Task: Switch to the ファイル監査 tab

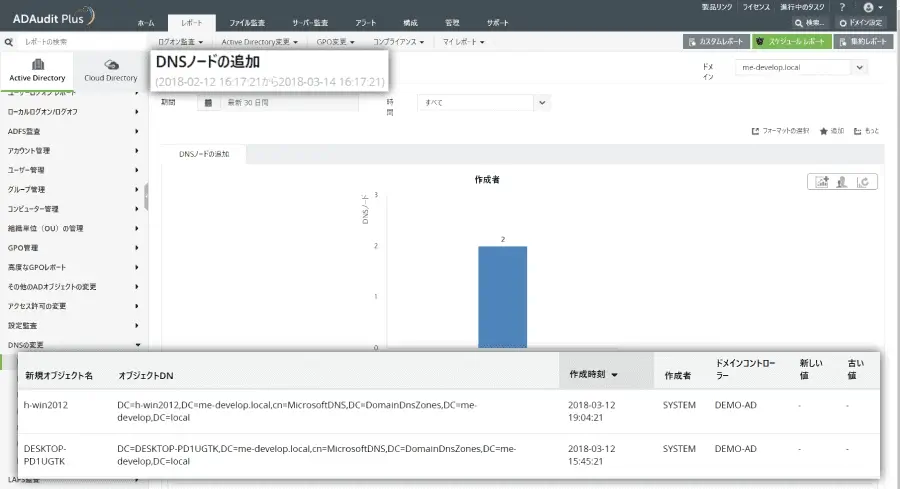Action: [247, 23]
